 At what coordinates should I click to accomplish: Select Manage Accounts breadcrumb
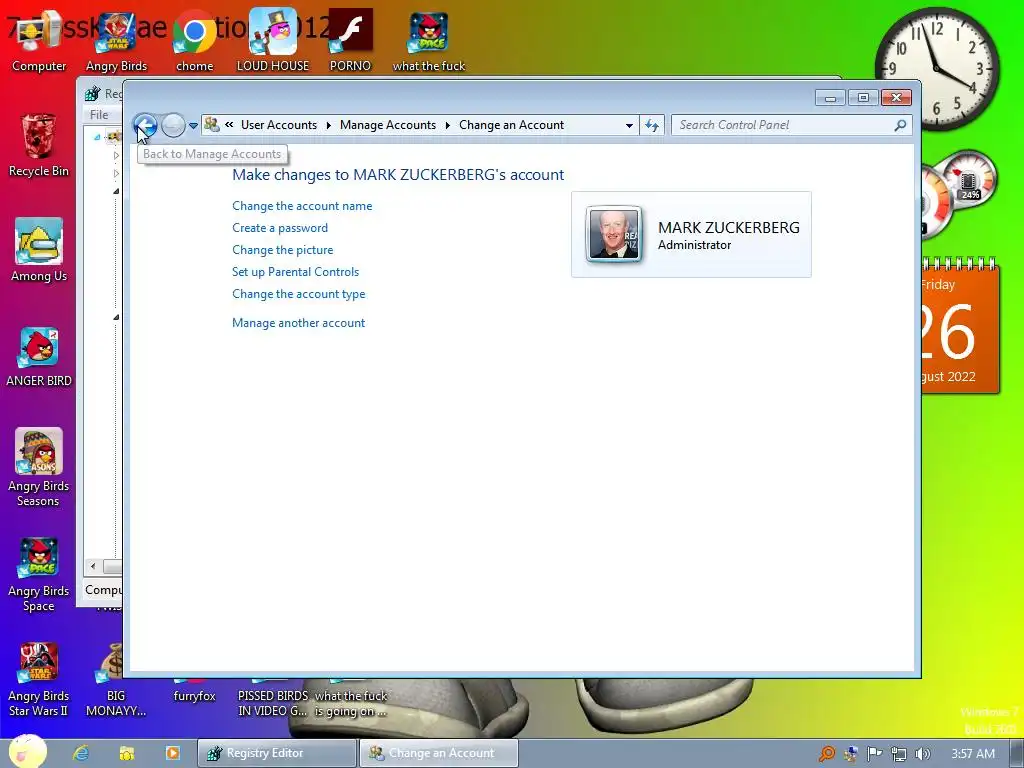coord(388,125)
